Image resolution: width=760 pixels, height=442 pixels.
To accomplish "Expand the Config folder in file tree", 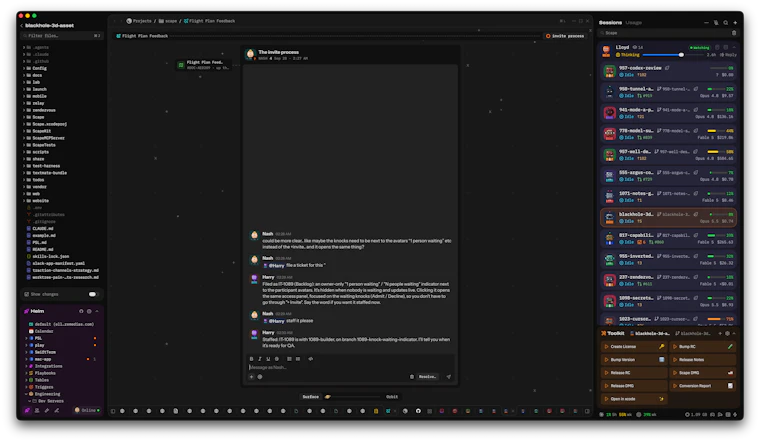I will click(x=24, y=68).
